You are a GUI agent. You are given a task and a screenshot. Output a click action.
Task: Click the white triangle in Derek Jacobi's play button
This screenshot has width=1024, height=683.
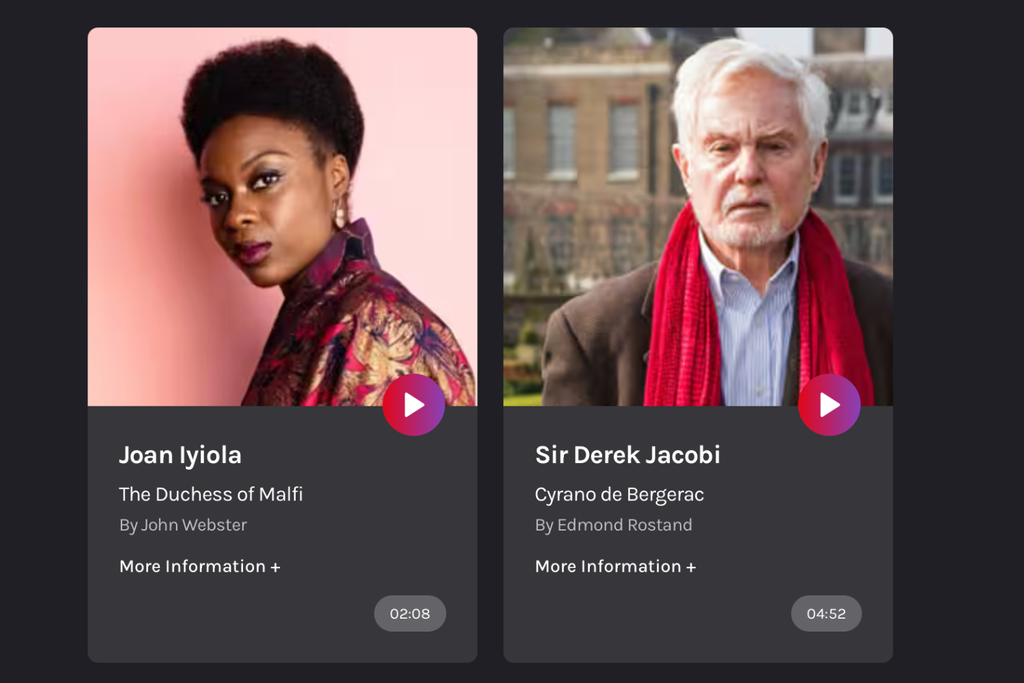pos(830,405)
